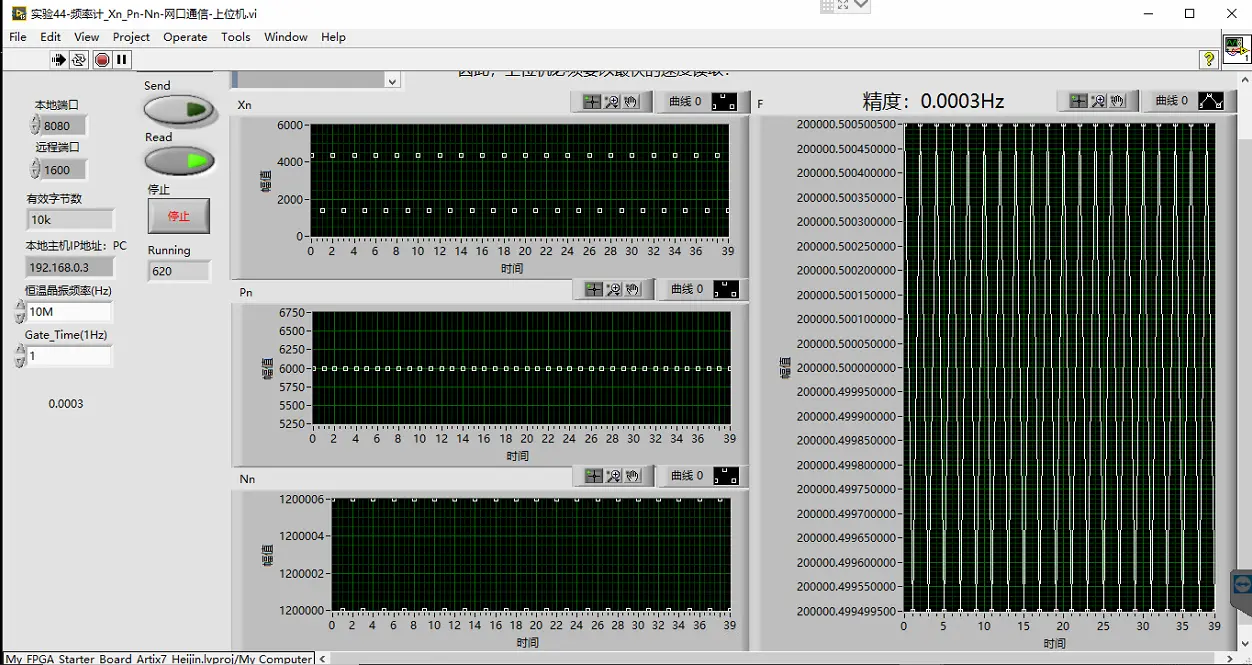
Task: Select the zoom tool on Xn graph palette
Action: (x=614, y=101)
